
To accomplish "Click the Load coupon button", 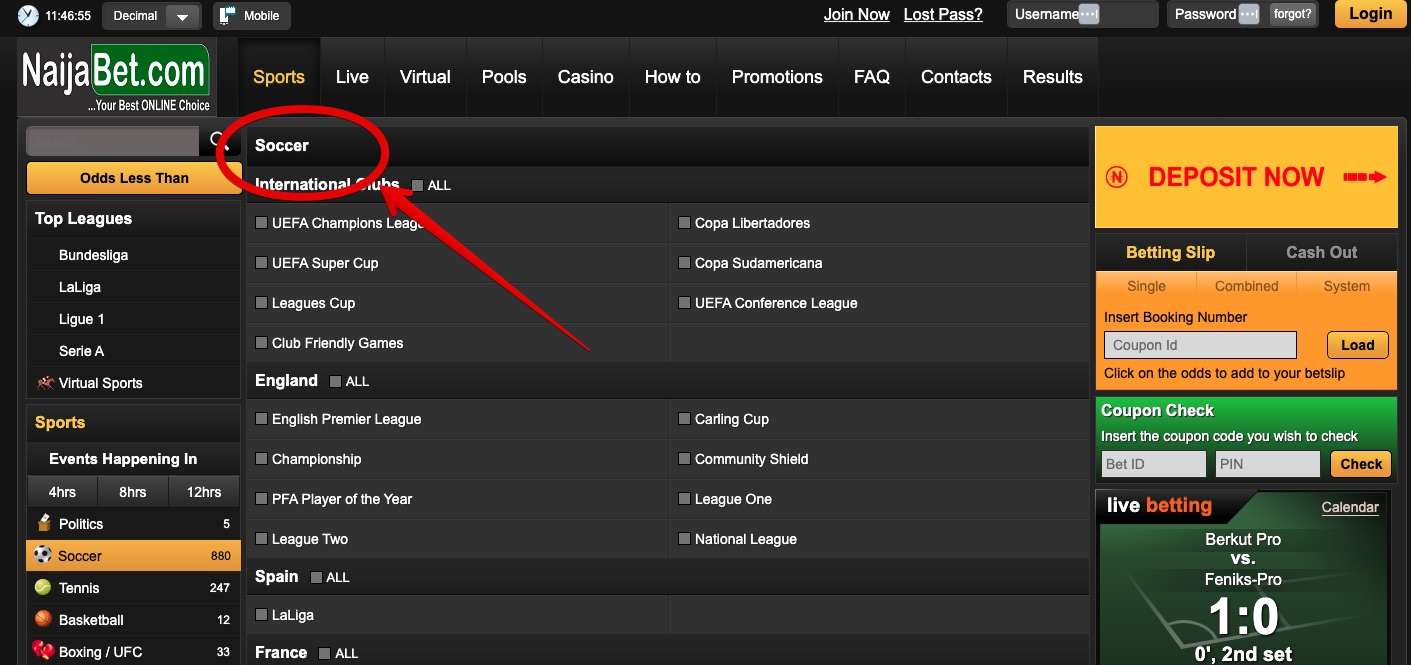I will coord(1357,345).
